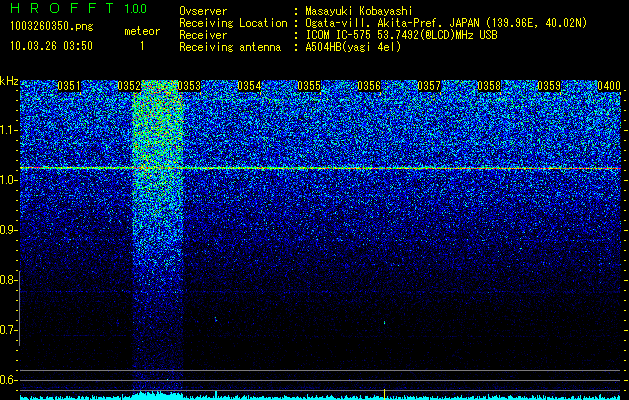Screen dimensions: 629x400
Task: Click the cyan power level strip at the bottom
Action: (x=320, y=397)
